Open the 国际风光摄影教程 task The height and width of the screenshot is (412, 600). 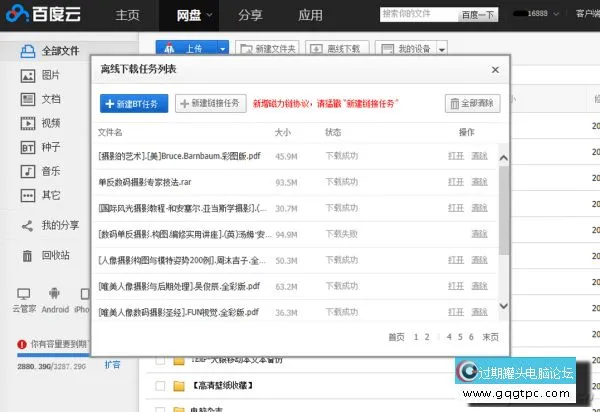(x=456, y=208)
